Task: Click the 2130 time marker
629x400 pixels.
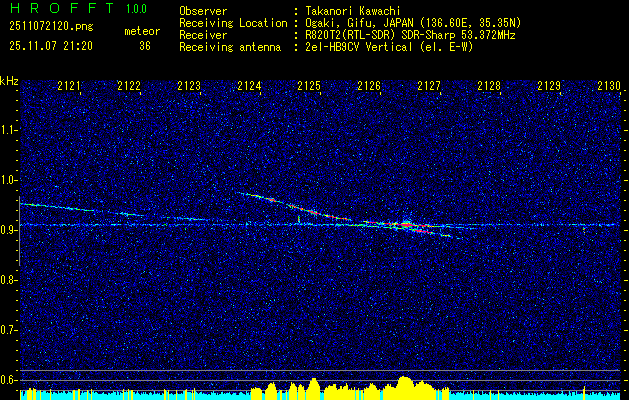Action: pyautogui.click(x=609, y=86)
